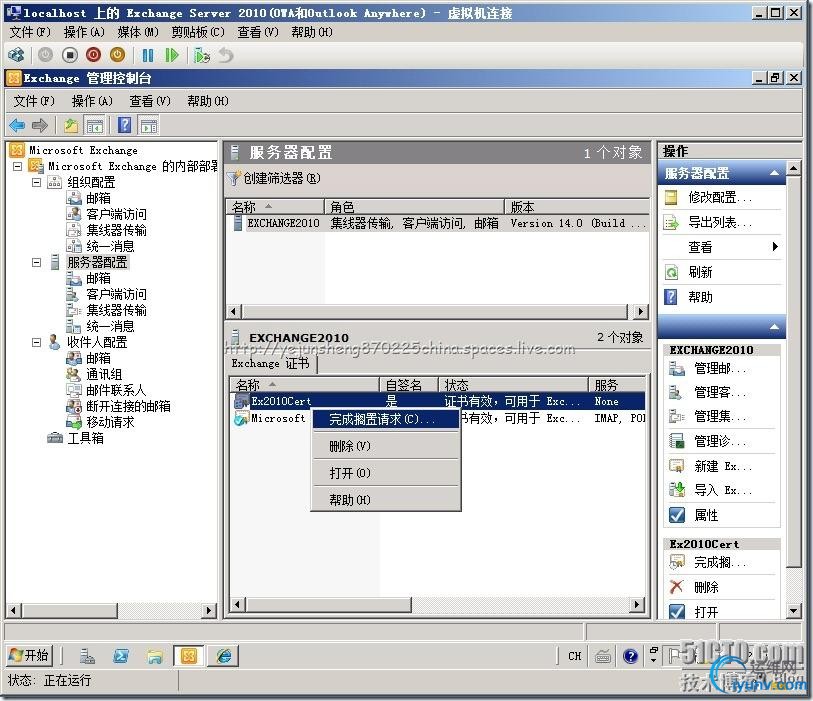The height and width of the screenshot is (701, 813).
Task: Select the EXCHANGE2010 server row
Action: click(438, 223)
